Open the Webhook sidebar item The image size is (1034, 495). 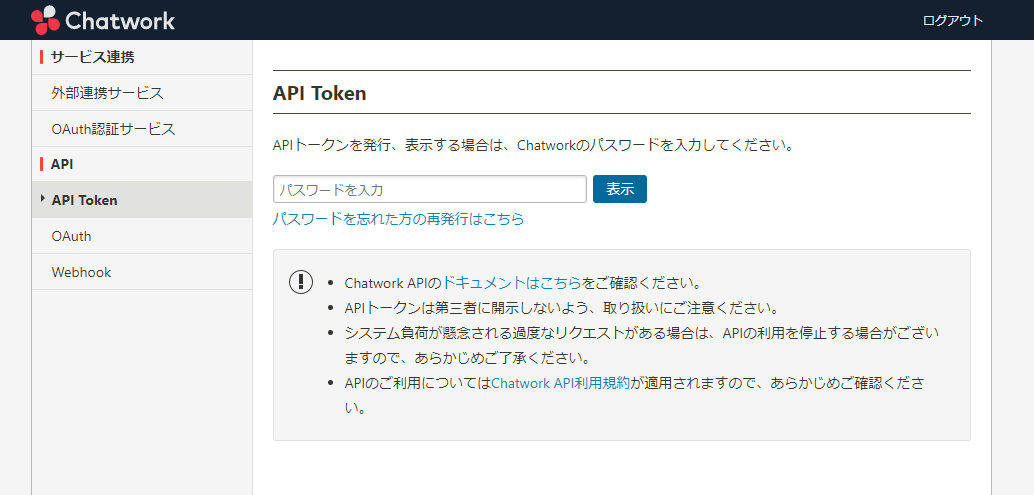pos(142,272)
